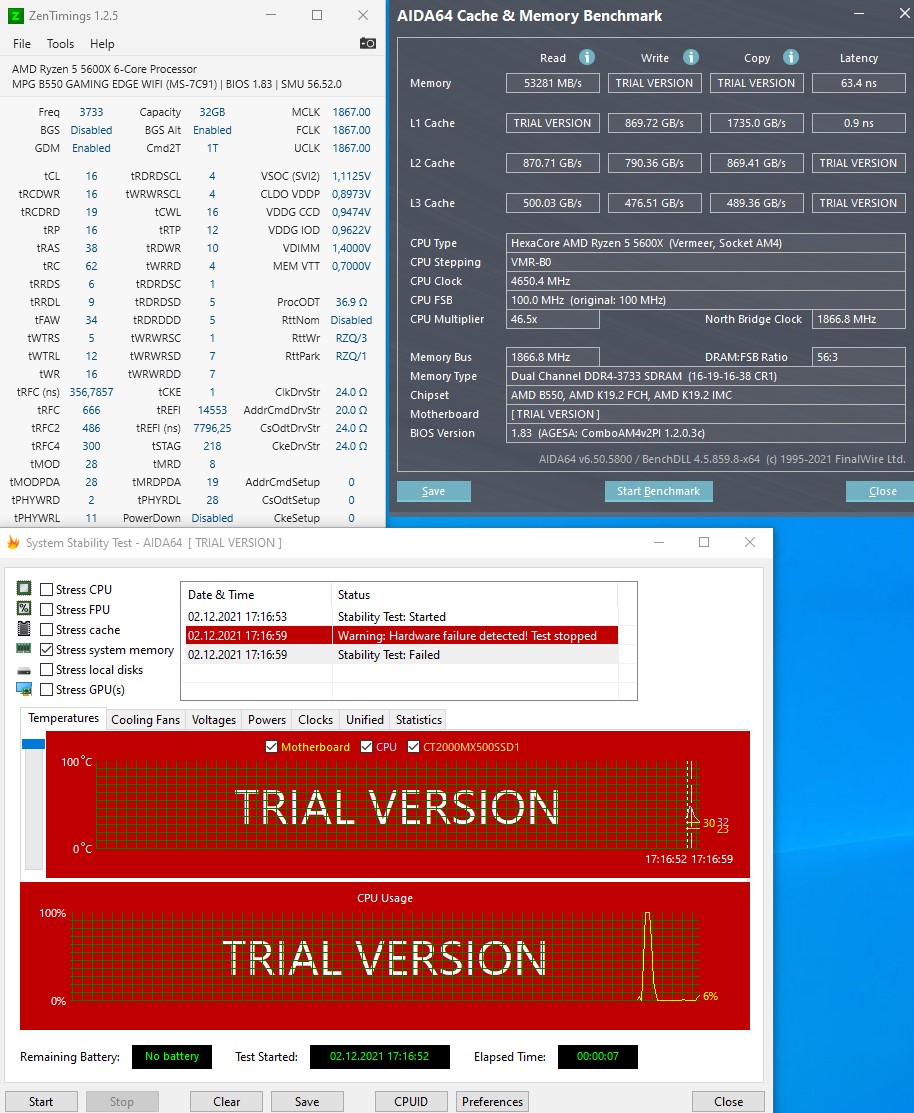Select the 'Stability Test: Started' log row
Viewport: 914px width, 1113px height.
(402, 616)
